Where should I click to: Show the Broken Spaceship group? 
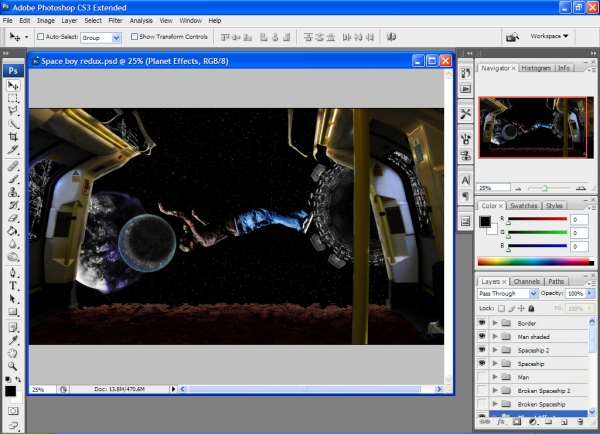point(482,404)
